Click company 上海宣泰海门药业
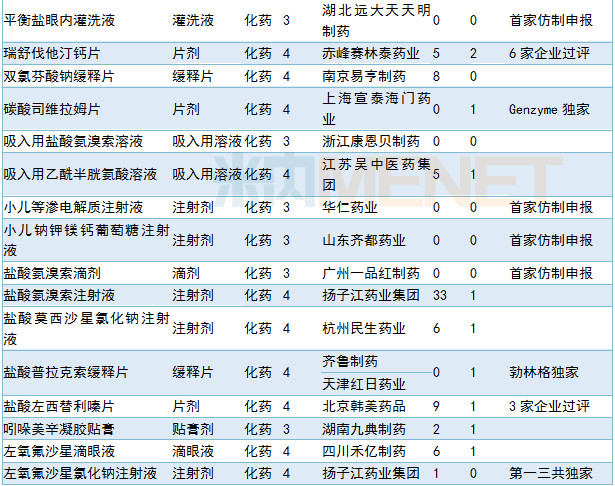The width and height of the screenshot is (615, 486). pos(377,109)
